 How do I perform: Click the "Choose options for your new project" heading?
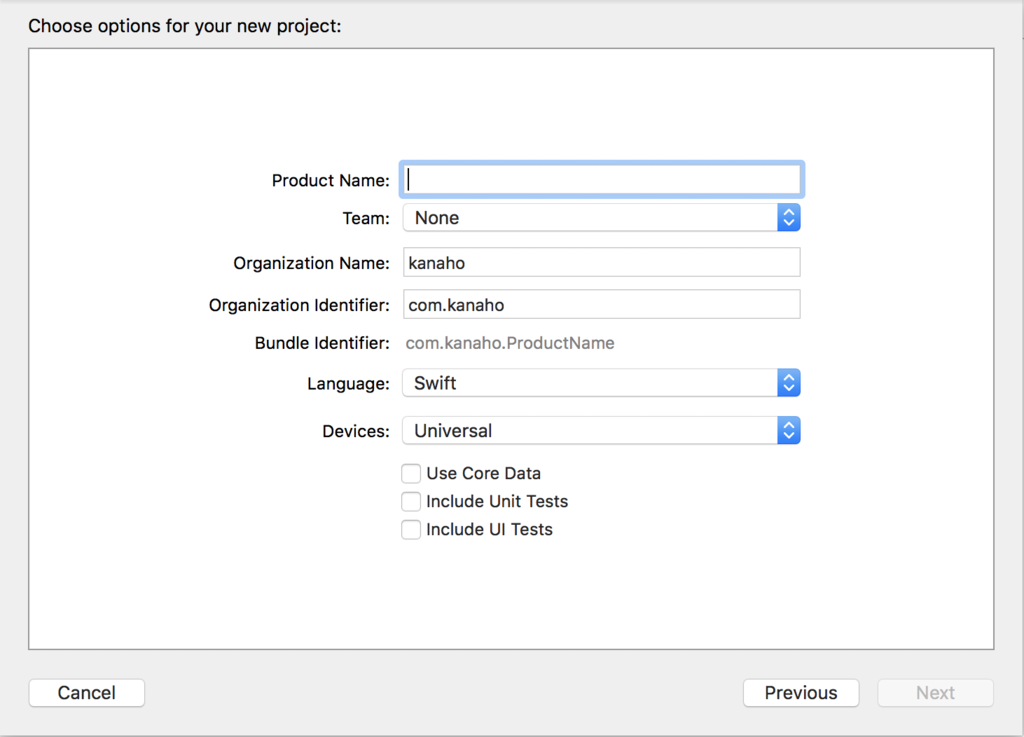pyautogui.click(x=185, y=25)
